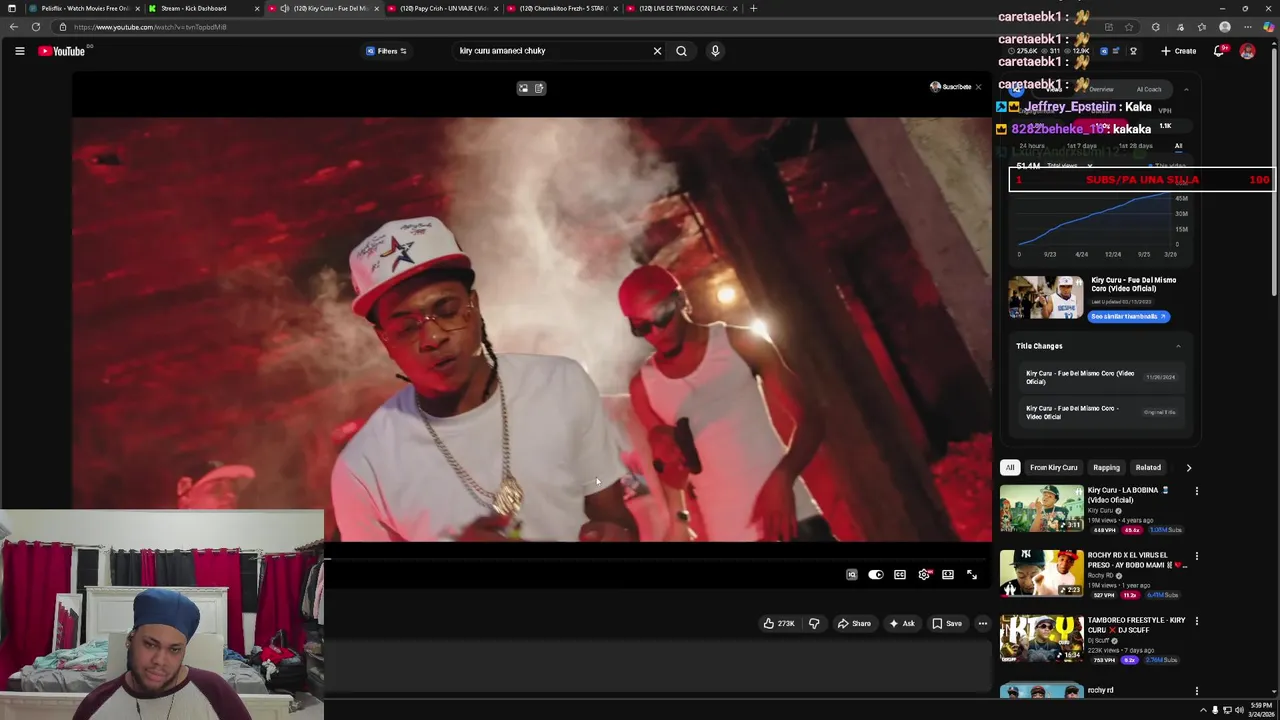
Task: Open options menu for rochy rd bottom video
Action: coord(1196,691)
